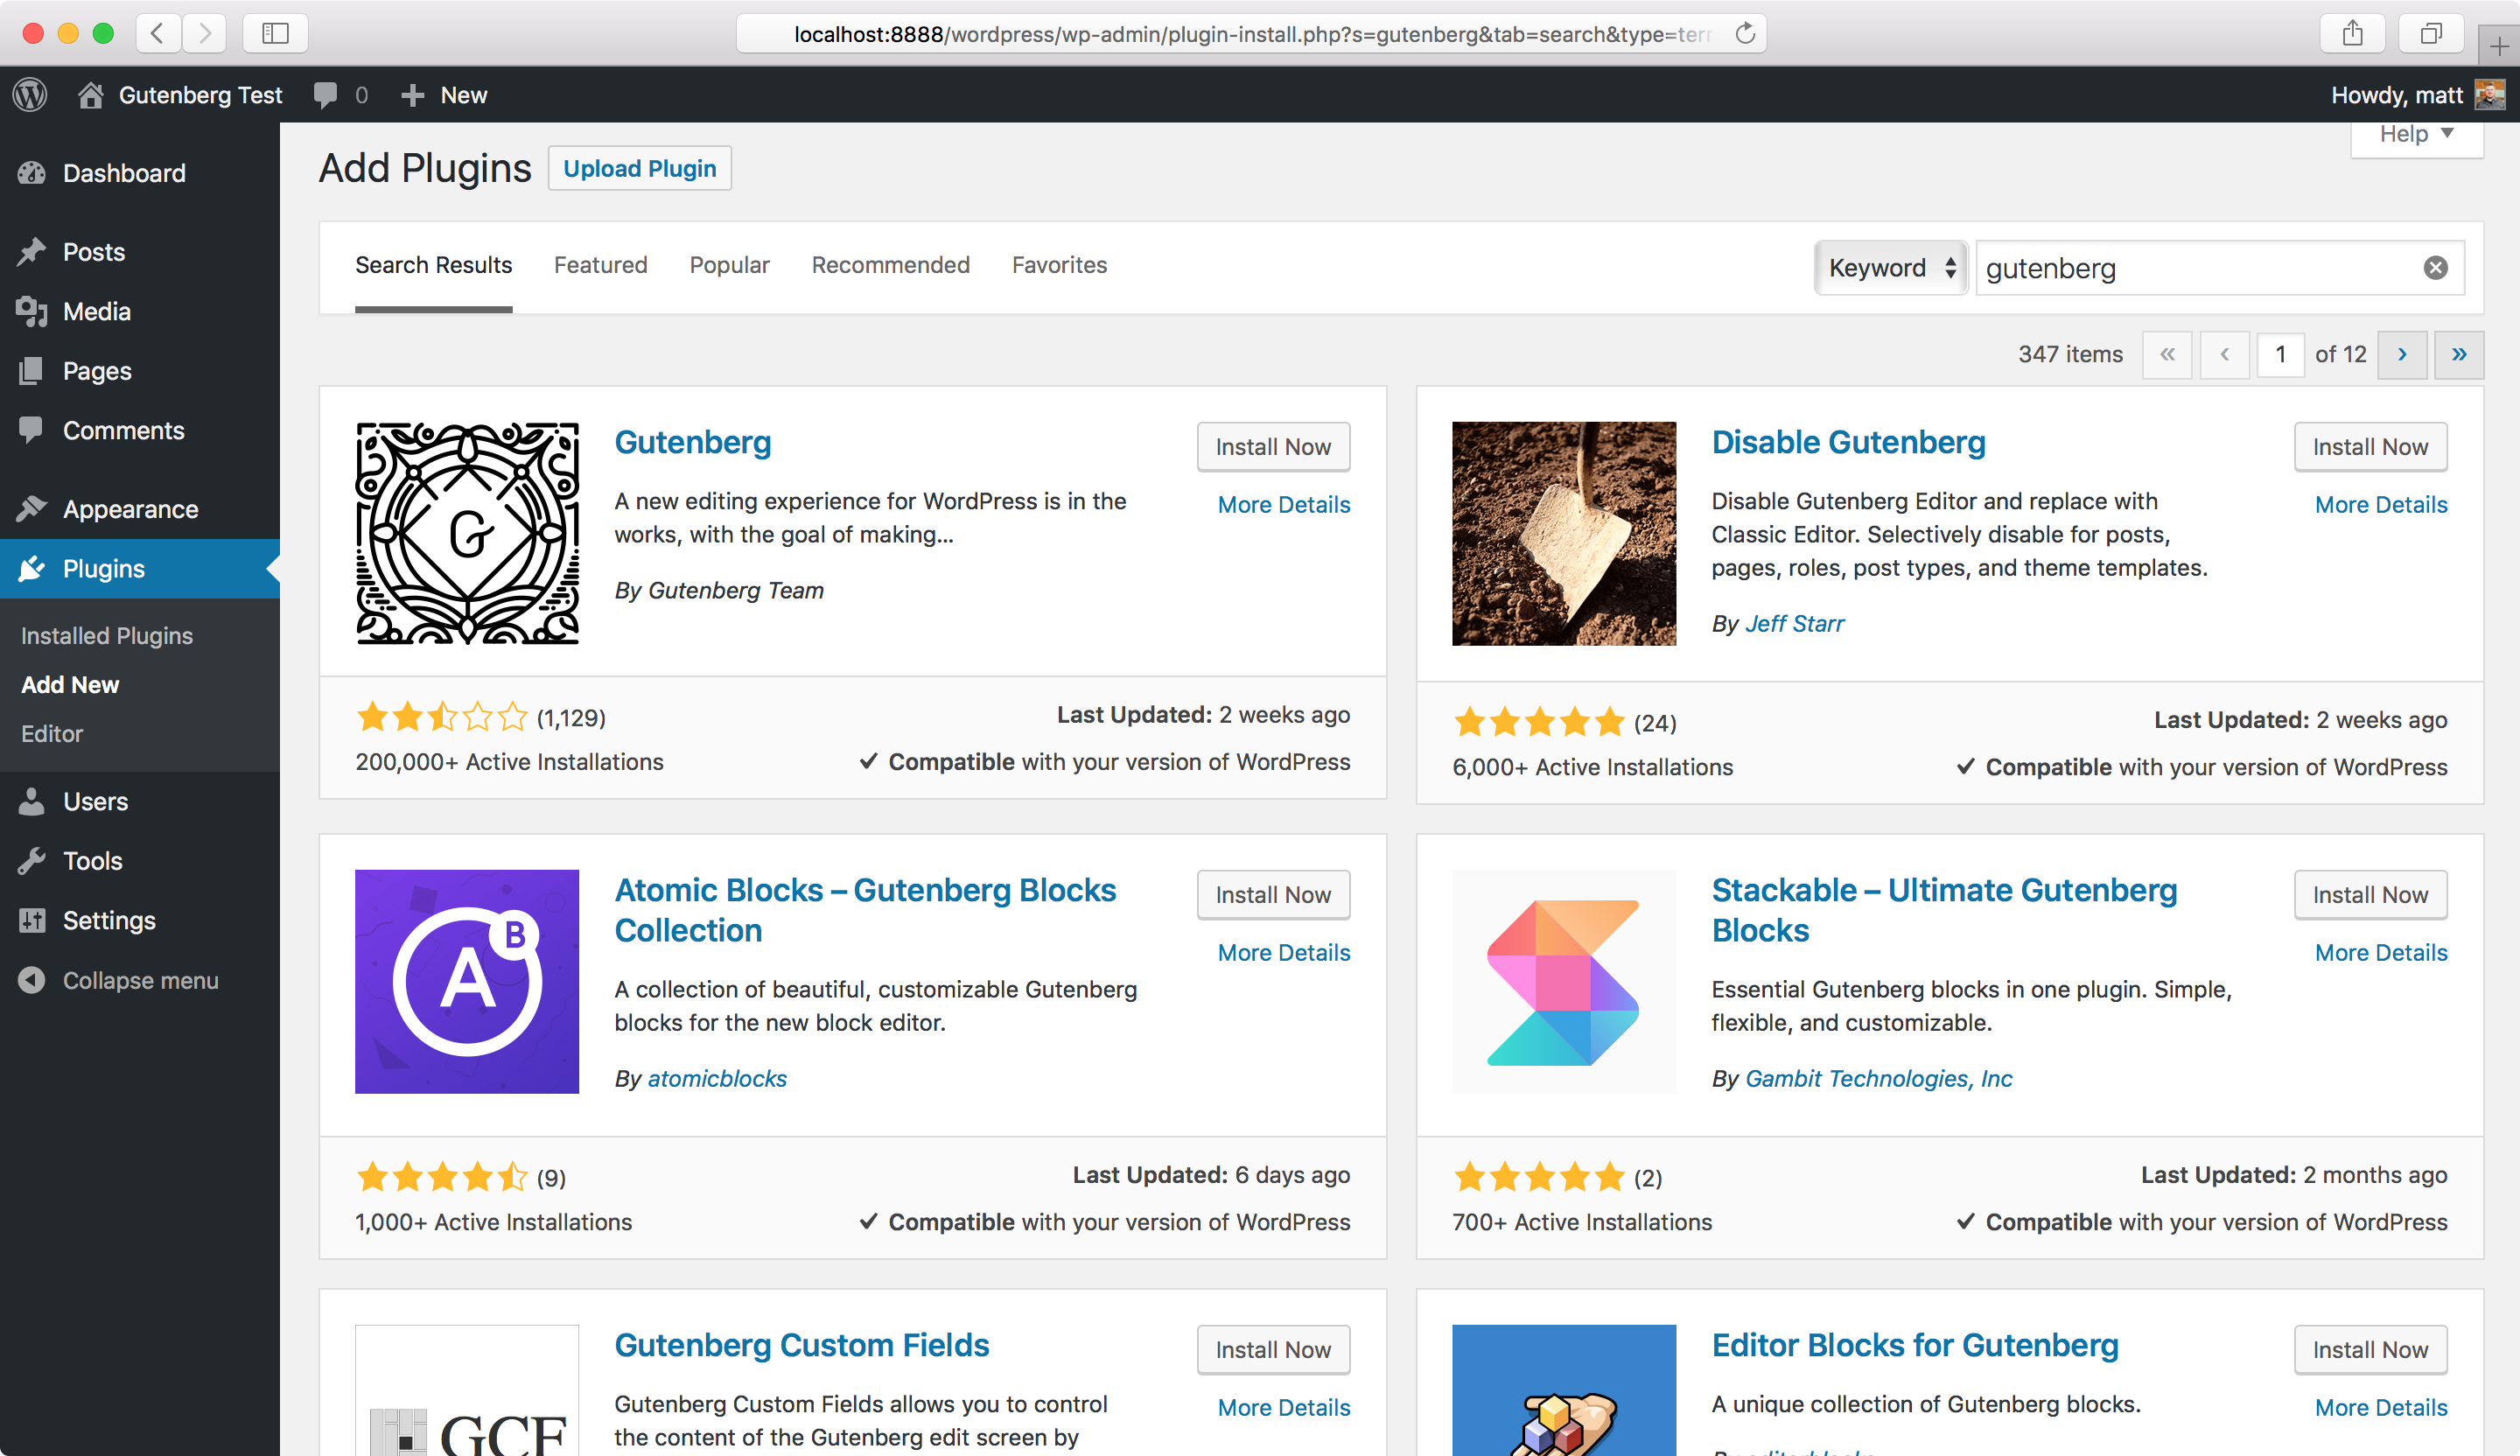This screenshot has height=1456, width=2520.
Task: Install the Disable Gutenberg plugin
Action: click(2370, 447)
